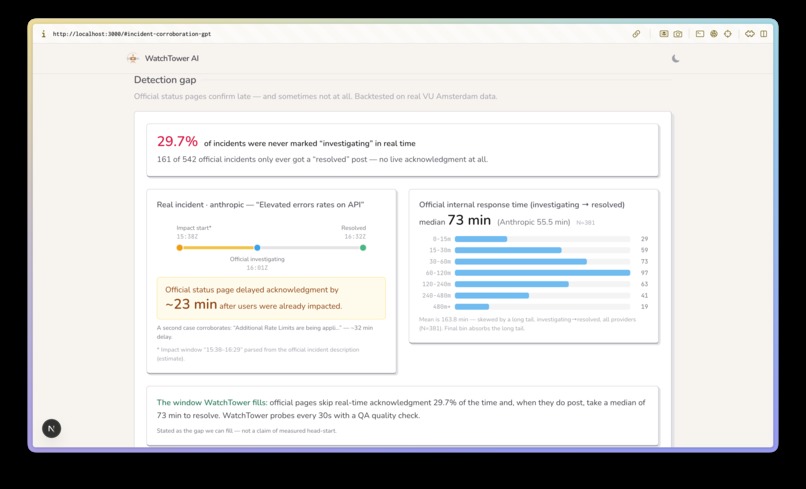Click "Official internal response time" card title
Viewport: 806px width, 489px height.
[x=522, y=205]
